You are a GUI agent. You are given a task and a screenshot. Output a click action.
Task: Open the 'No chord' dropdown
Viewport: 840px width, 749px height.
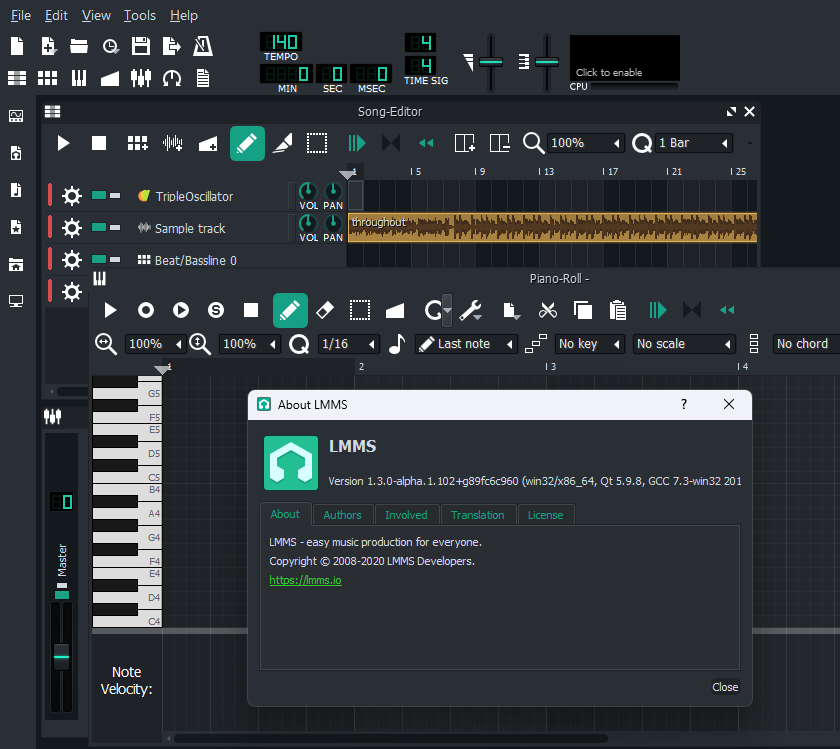806,343
